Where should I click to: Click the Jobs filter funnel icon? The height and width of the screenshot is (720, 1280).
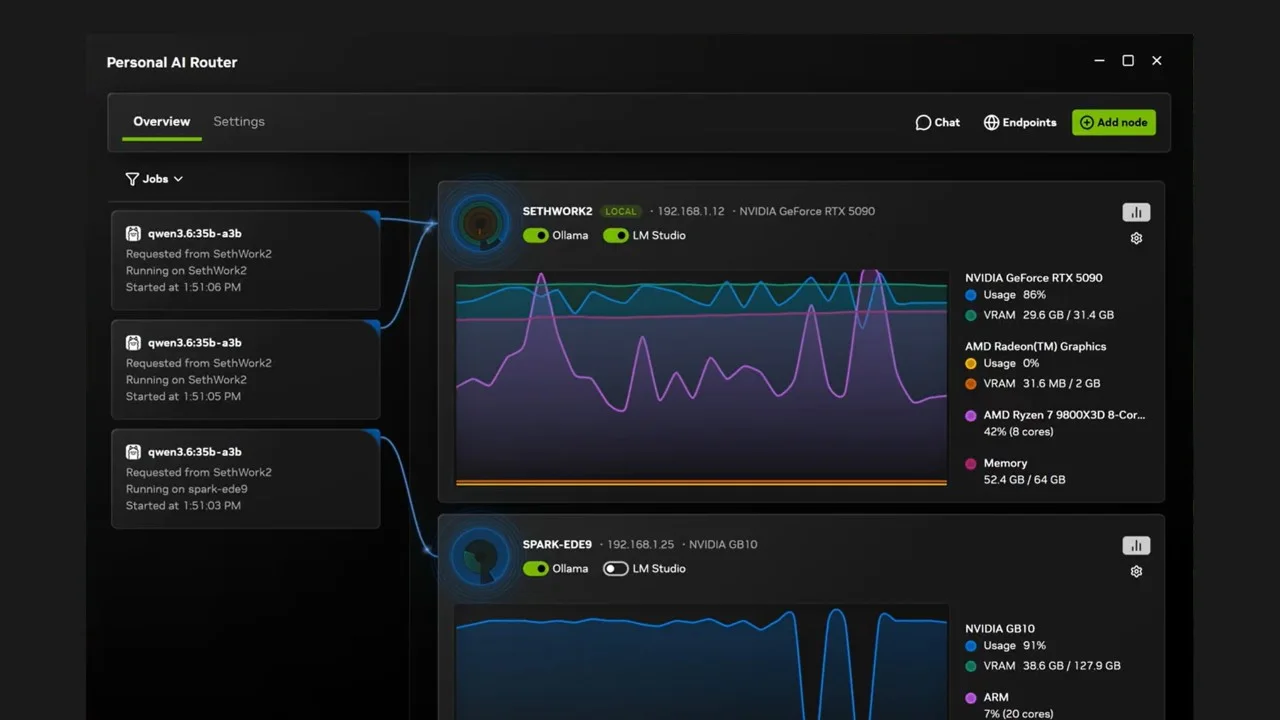click(132, 179)
